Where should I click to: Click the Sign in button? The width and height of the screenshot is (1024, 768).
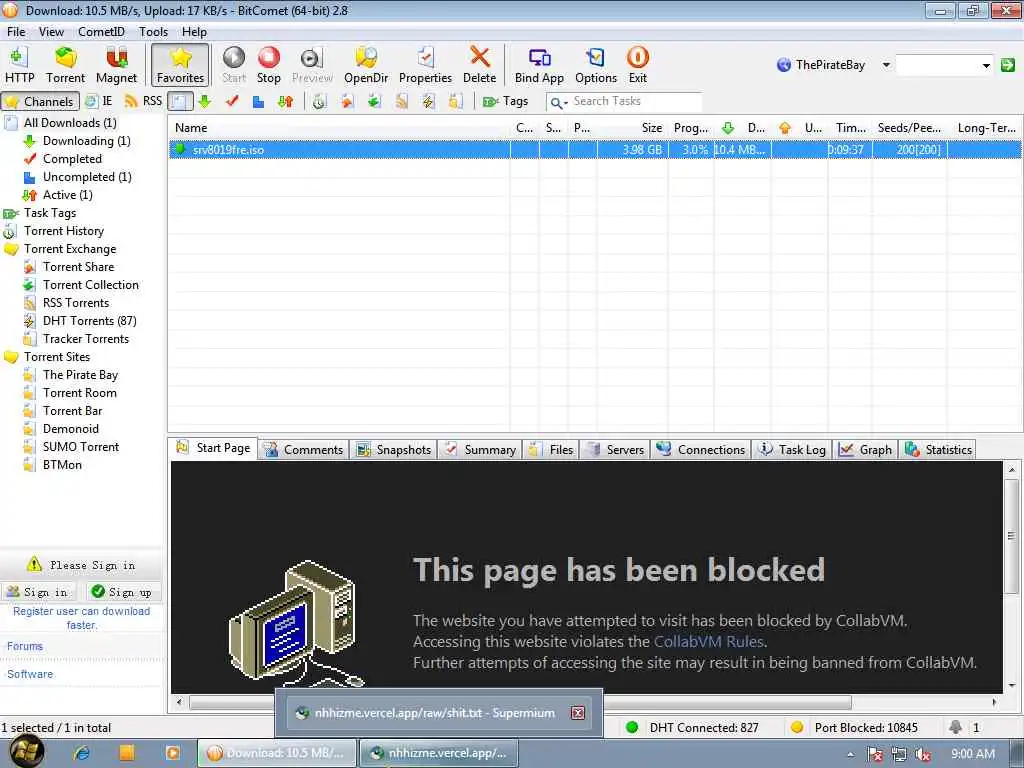coord(38,592)
